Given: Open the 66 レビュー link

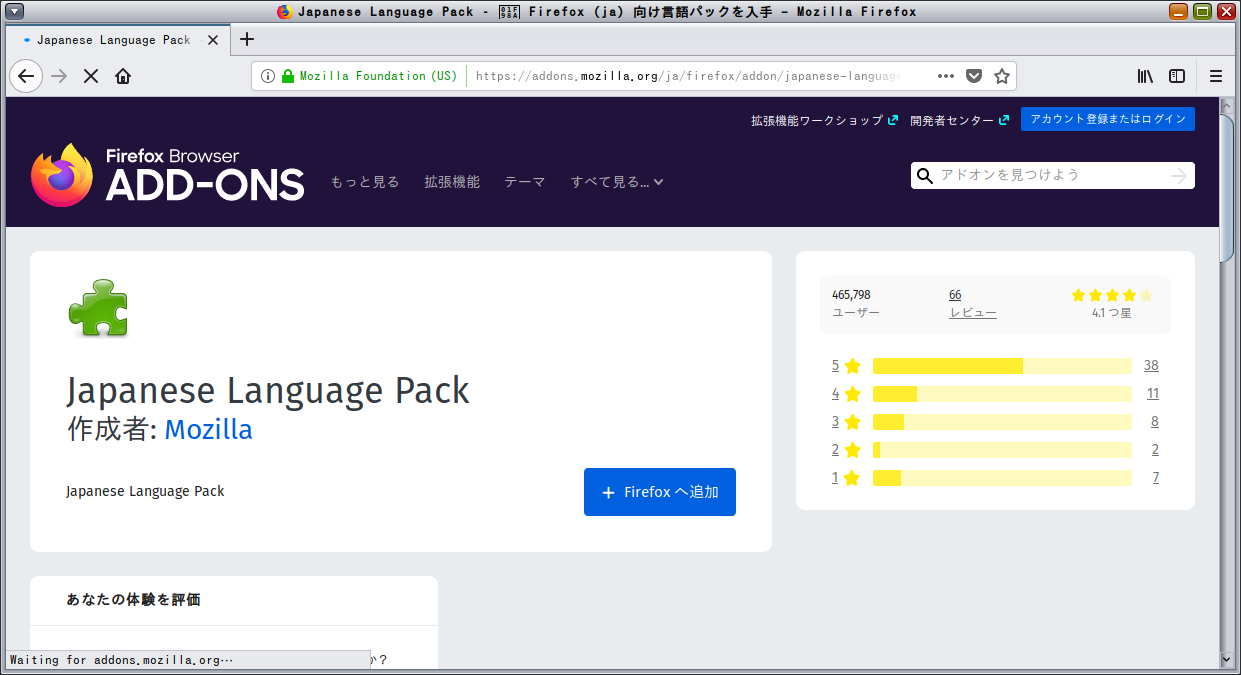Looking at the screenshot, I should (973, 304).
